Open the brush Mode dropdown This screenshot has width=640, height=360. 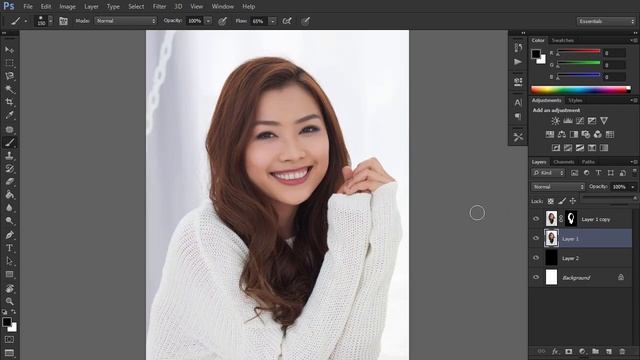point(126,21)
